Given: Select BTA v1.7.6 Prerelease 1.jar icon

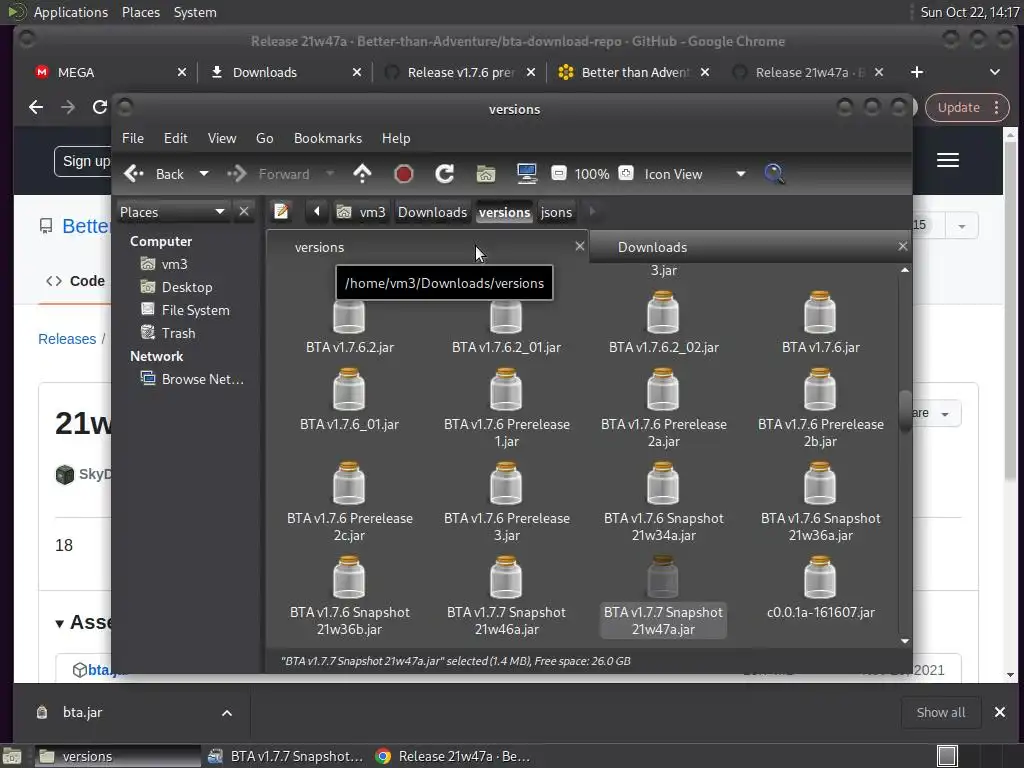Looking at the screenshot, I should coord(506,389).
